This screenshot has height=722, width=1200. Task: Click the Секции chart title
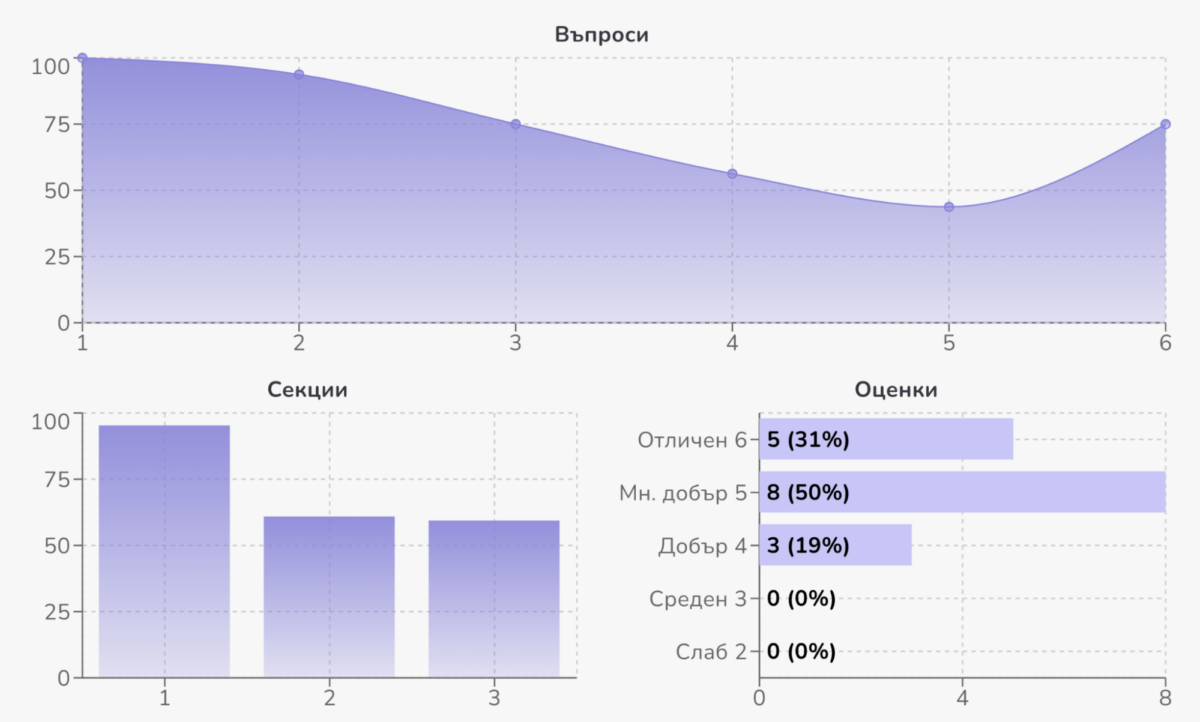(308, 390)
